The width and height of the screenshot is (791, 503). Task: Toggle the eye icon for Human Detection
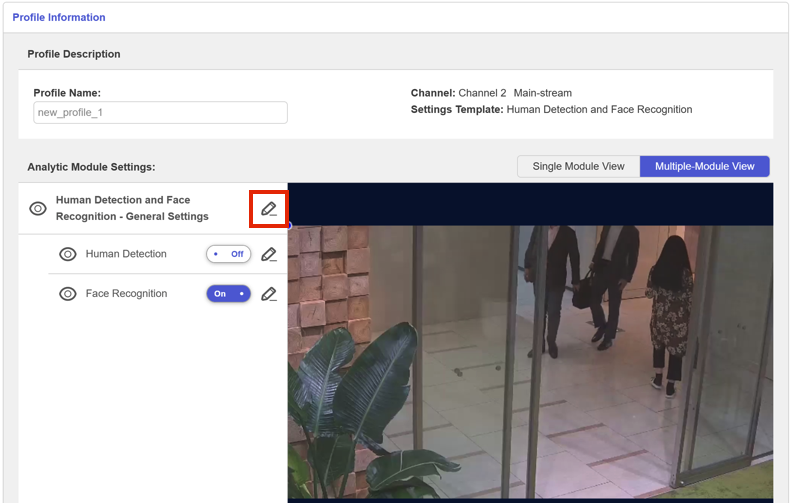[x=68, y=254]
